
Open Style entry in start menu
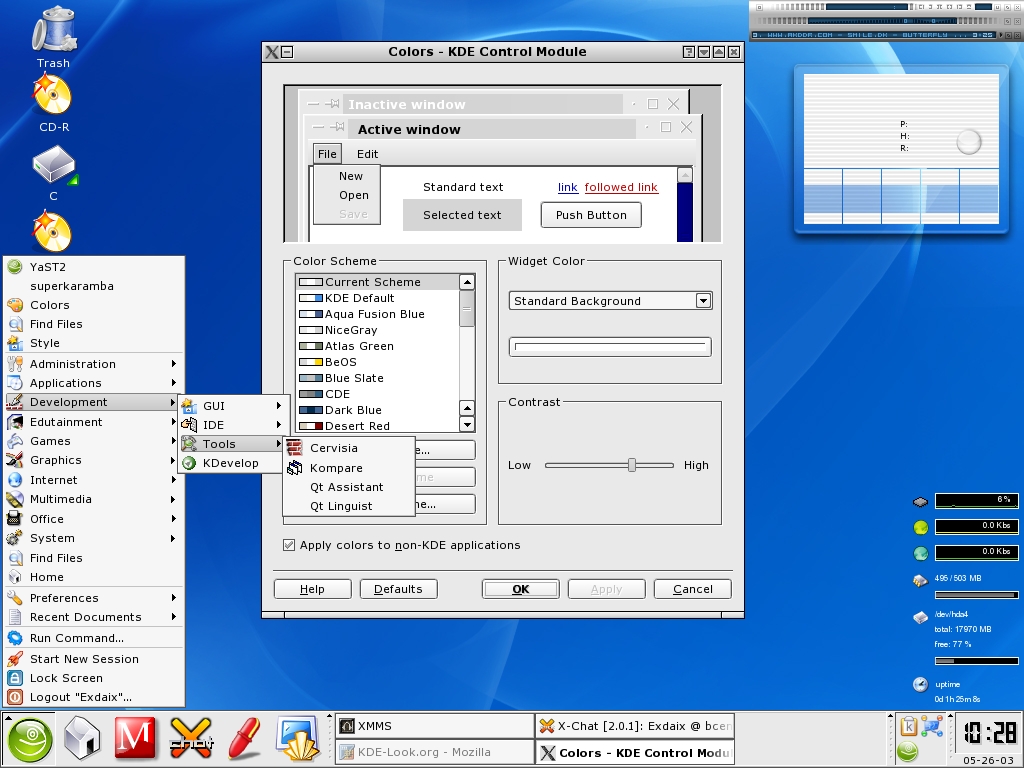tap(94, 343)
